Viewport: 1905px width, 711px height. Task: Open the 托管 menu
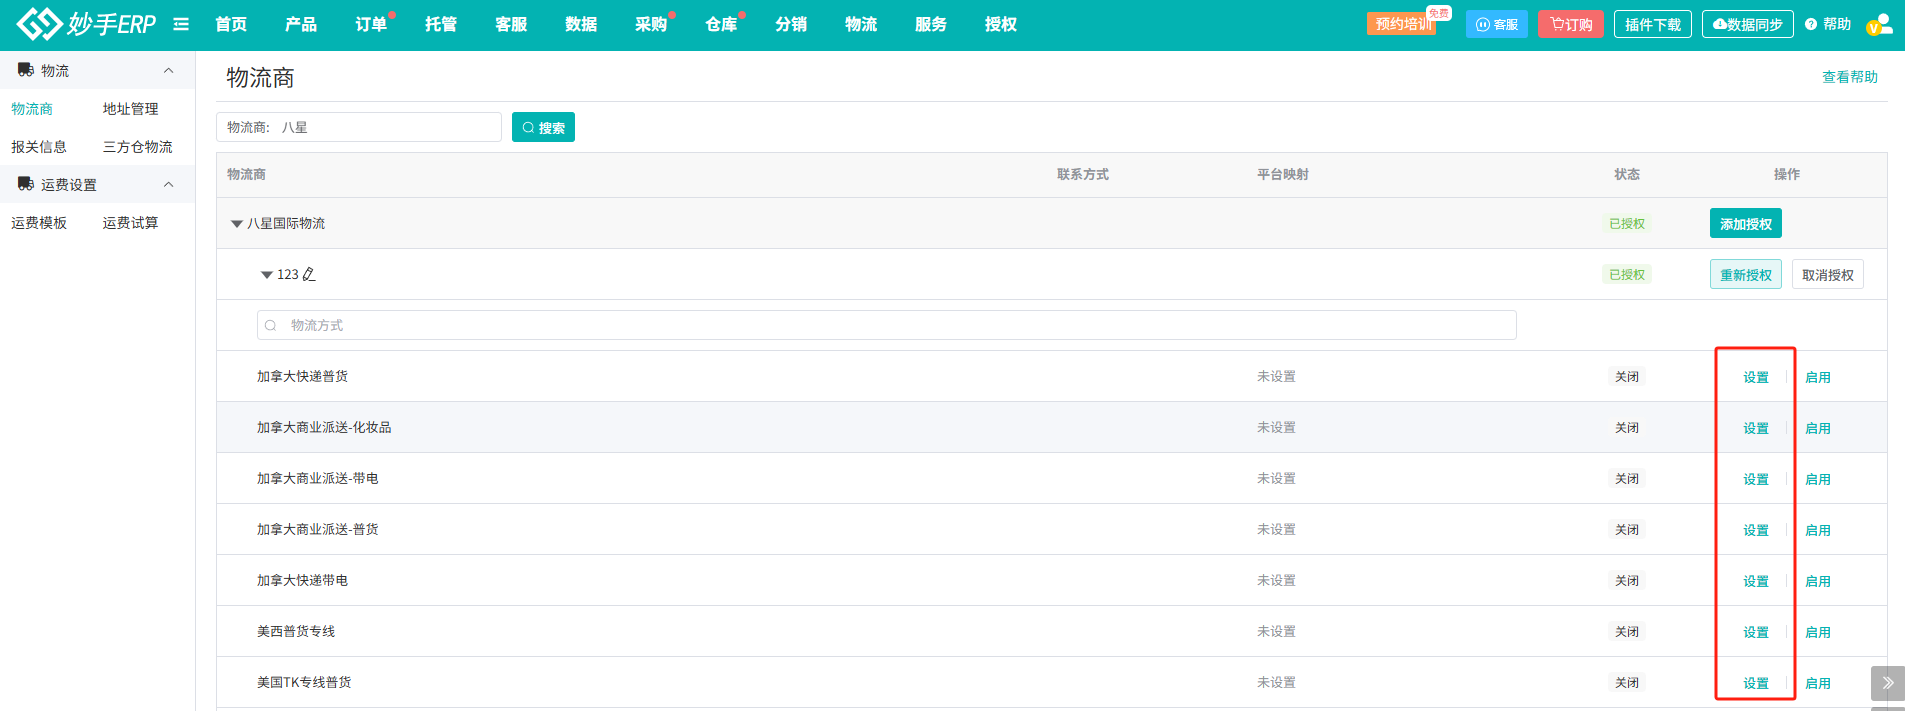point(441,24)
